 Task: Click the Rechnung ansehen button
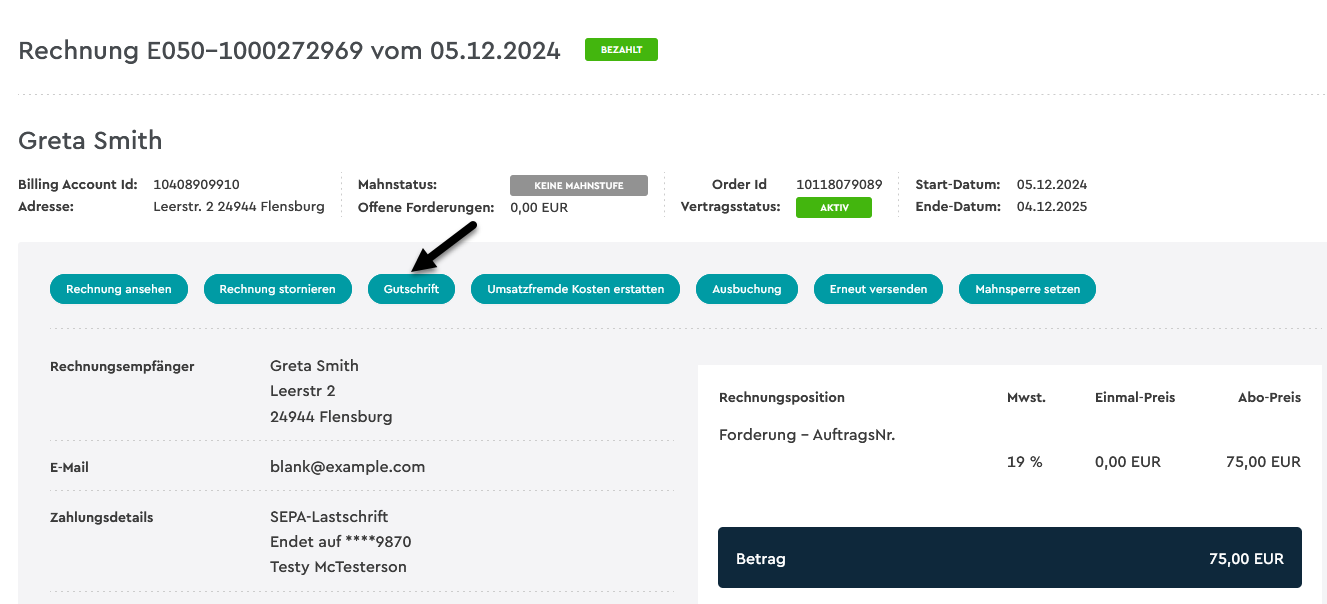(119, 289)
